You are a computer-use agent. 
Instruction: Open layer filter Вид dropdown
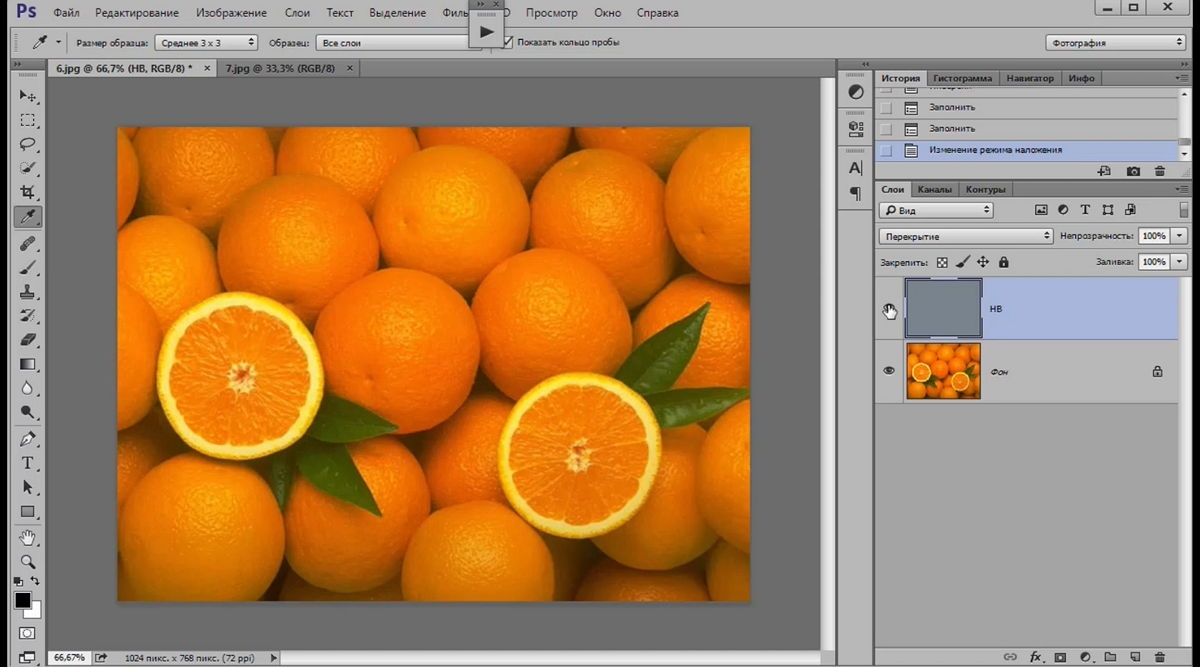click(x=936, y=210)
